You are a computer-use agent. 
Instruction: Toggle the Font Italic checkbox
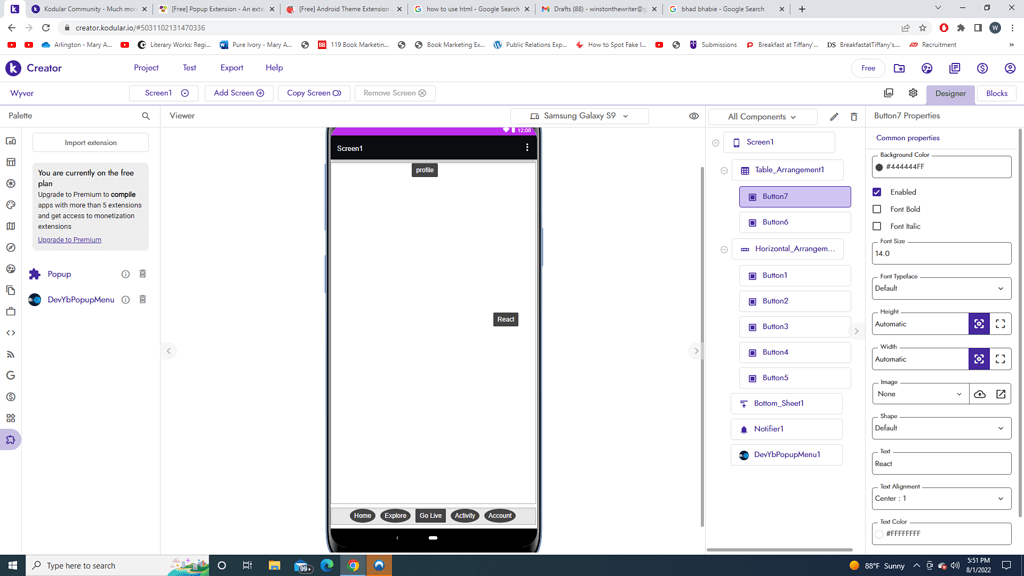point(877,226)
